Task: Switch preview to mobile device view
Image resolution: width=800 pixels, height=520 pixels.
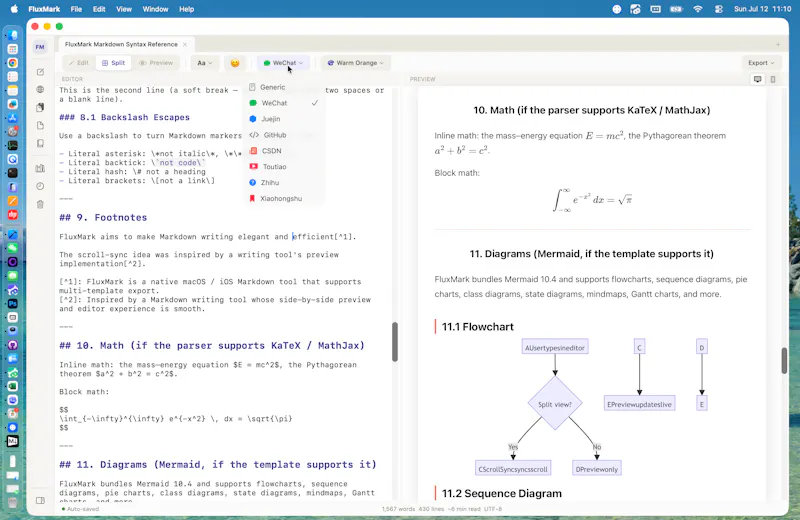Action: (x=773, y=79)
